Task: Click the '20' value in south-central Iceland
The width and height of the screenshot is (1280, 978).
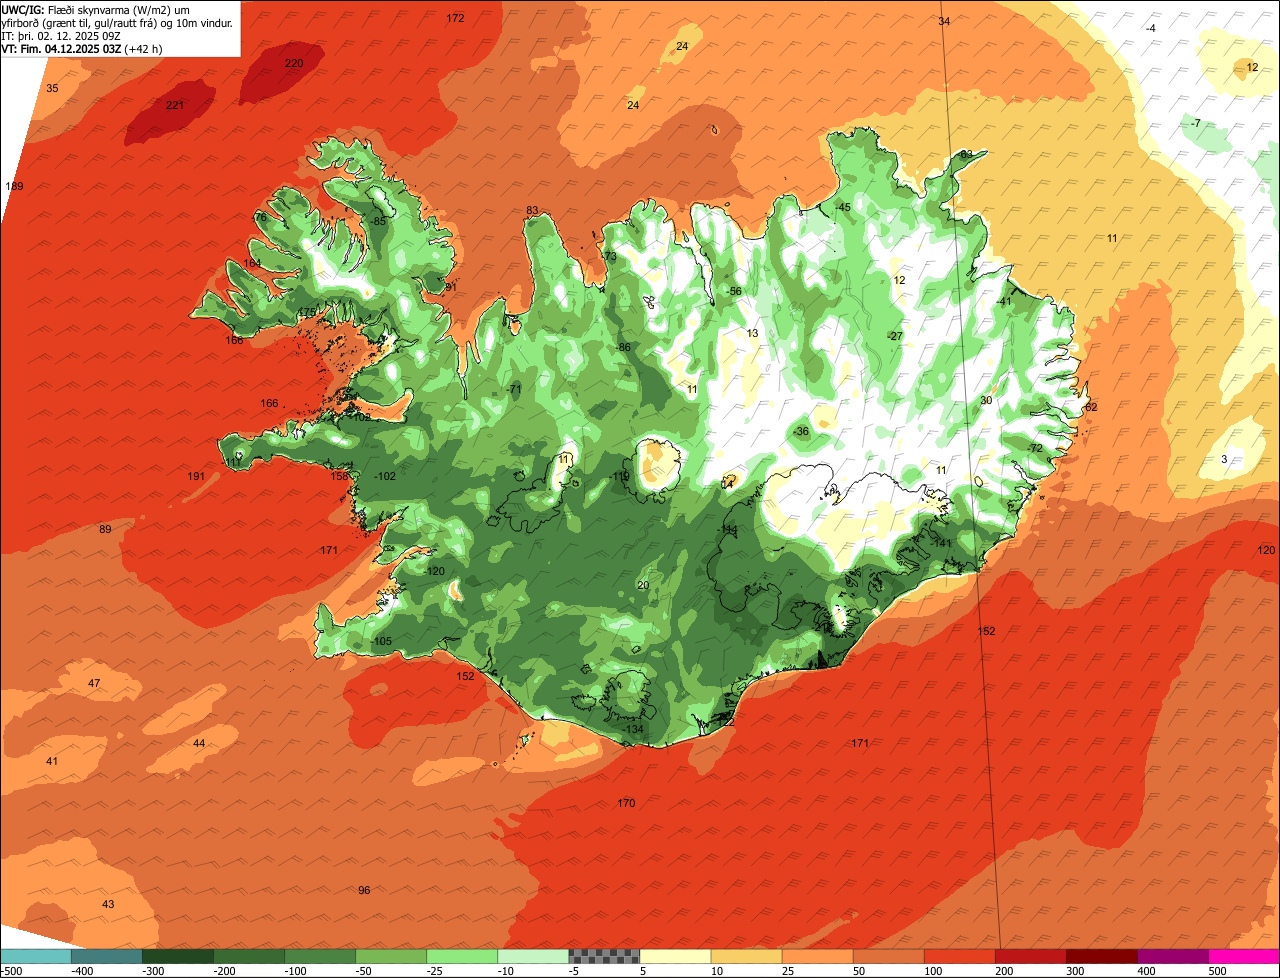Action: (643, 585)
